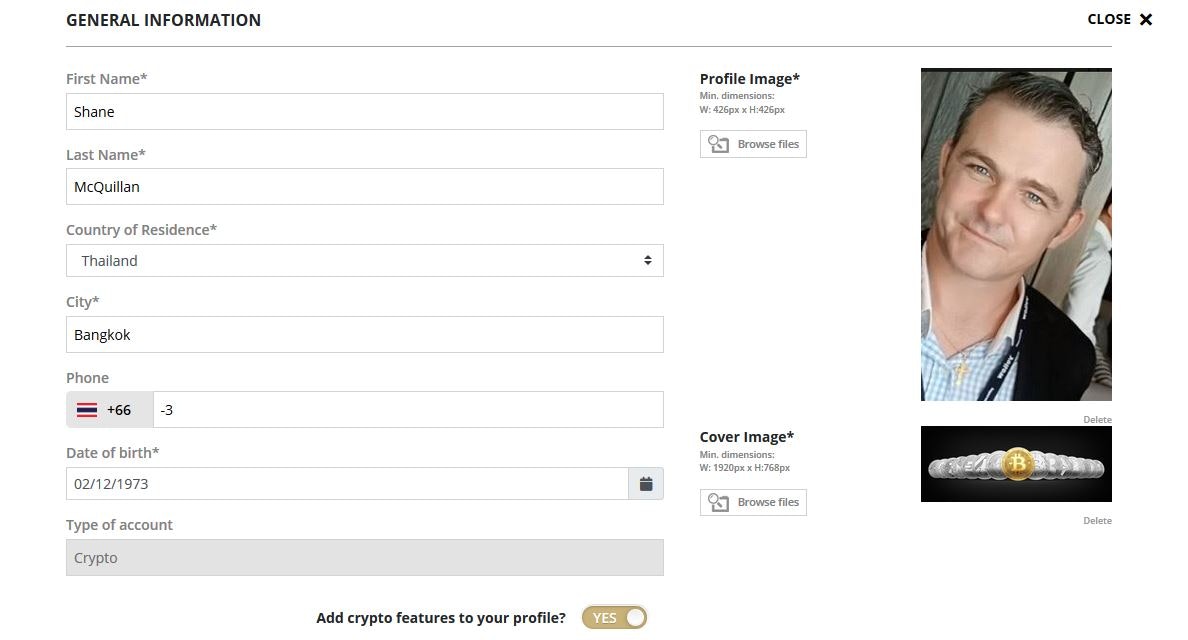Click the Profile Image browse files icon
The height and width of the screenshot is (640, 1188).
pyautogui.click(x=719, y=144)
